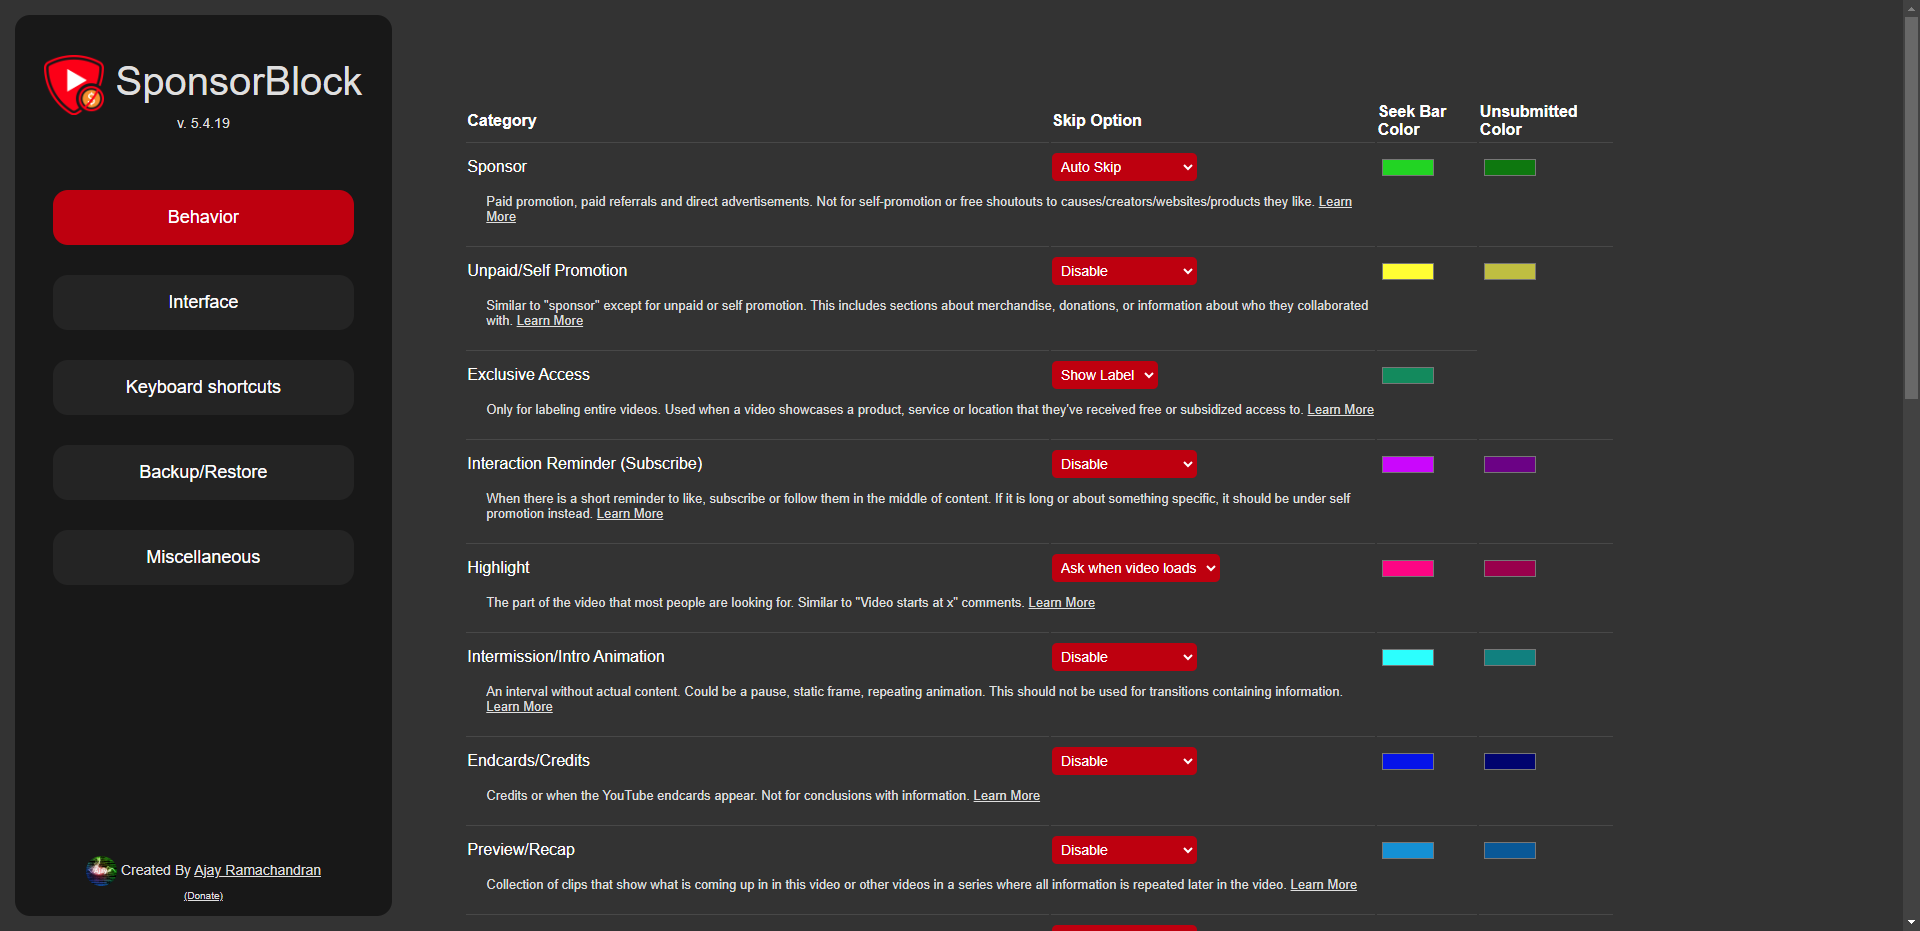The image size is (1920, 931).
Task: Click the Preview/Recap category name
Action: point(521,850)
